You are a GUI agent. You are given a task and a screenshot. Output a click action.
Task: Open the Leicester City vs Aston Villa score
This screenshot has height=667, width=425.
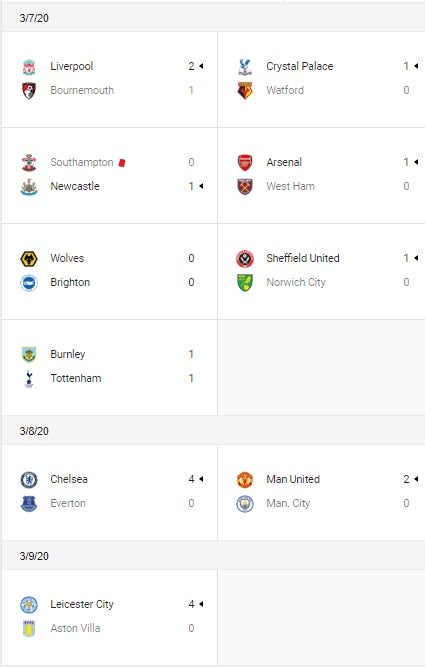(x=191, y=616)
